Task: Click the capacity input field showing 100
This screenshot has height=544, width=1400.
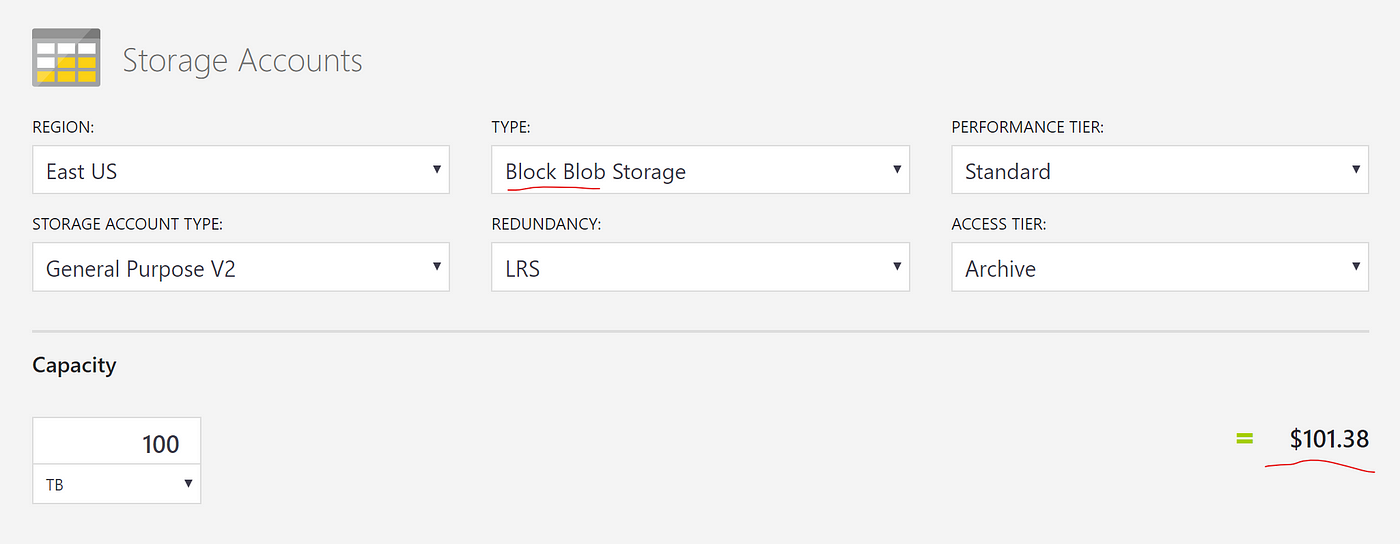Action: [x=117, y=442]
